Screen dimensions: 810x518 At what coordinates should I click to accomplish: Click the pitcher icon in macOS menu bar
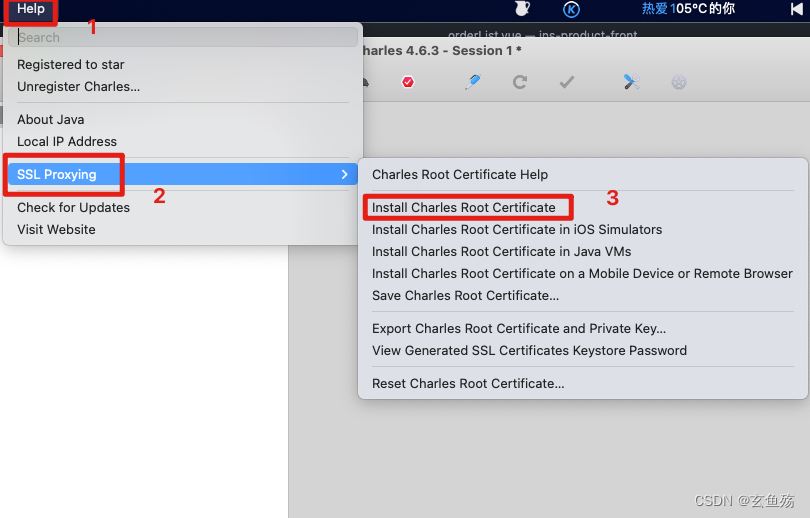[x=523, y=9]
